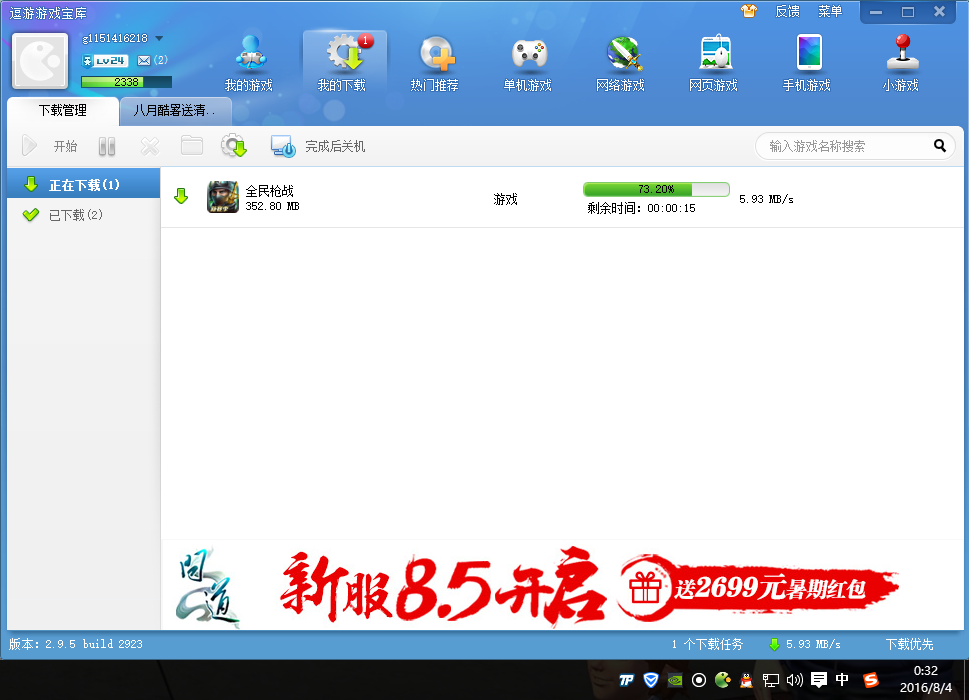The image size is (969, 700).
Task: Switch to the 八月酷暑送清 tab
Action: click(176, 111)
